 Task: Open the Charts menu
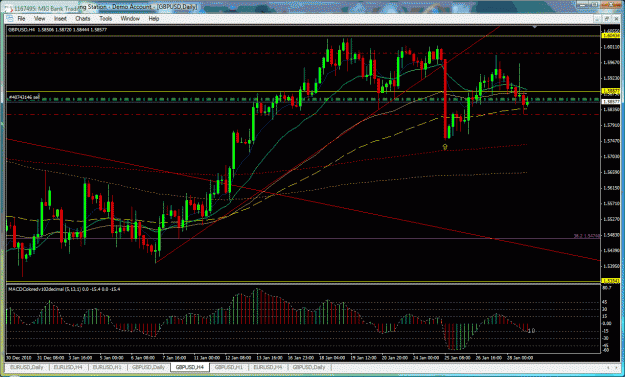pos(83,19)
